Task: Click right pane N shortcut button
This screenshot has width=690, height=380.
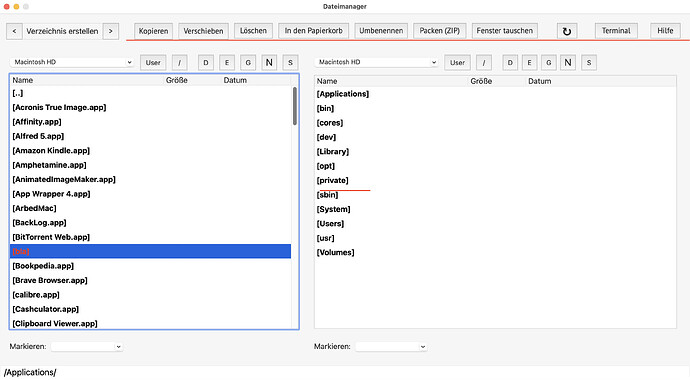Action: pos(568,62)
